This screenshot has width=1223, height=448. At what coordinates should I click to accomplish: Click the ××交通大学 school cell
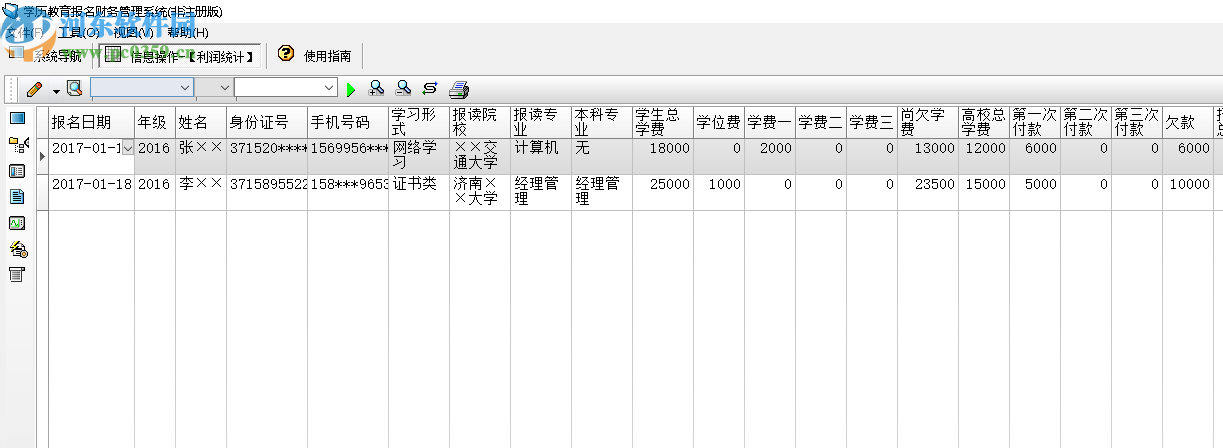click(479, 156)
